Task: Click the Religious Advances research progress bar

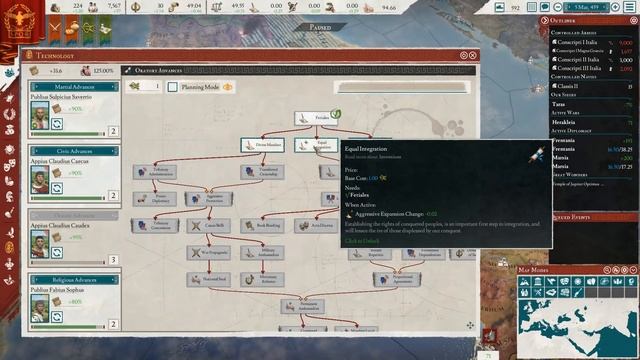Action: [x=68, y=327]
